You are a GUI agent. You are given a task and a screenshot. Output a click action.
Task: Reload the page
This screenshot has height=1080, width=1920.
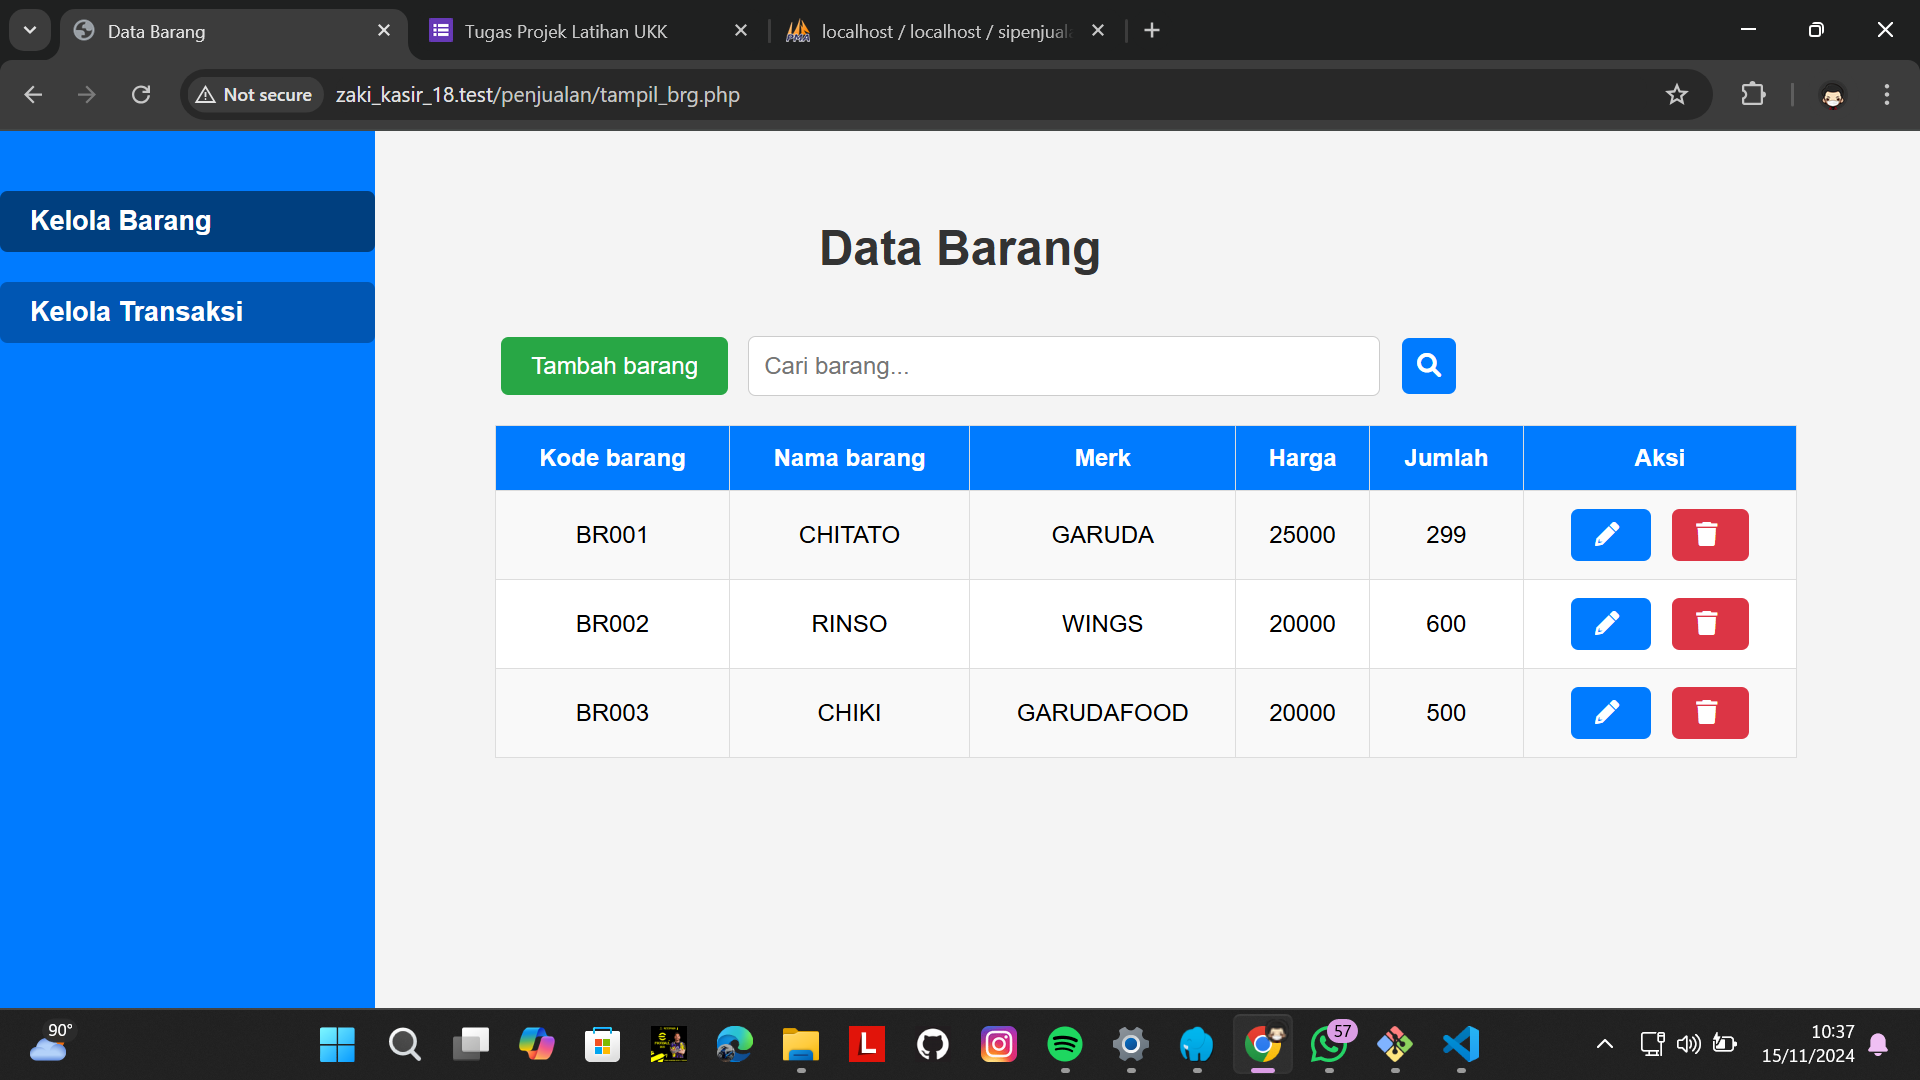tap(141, 95)
